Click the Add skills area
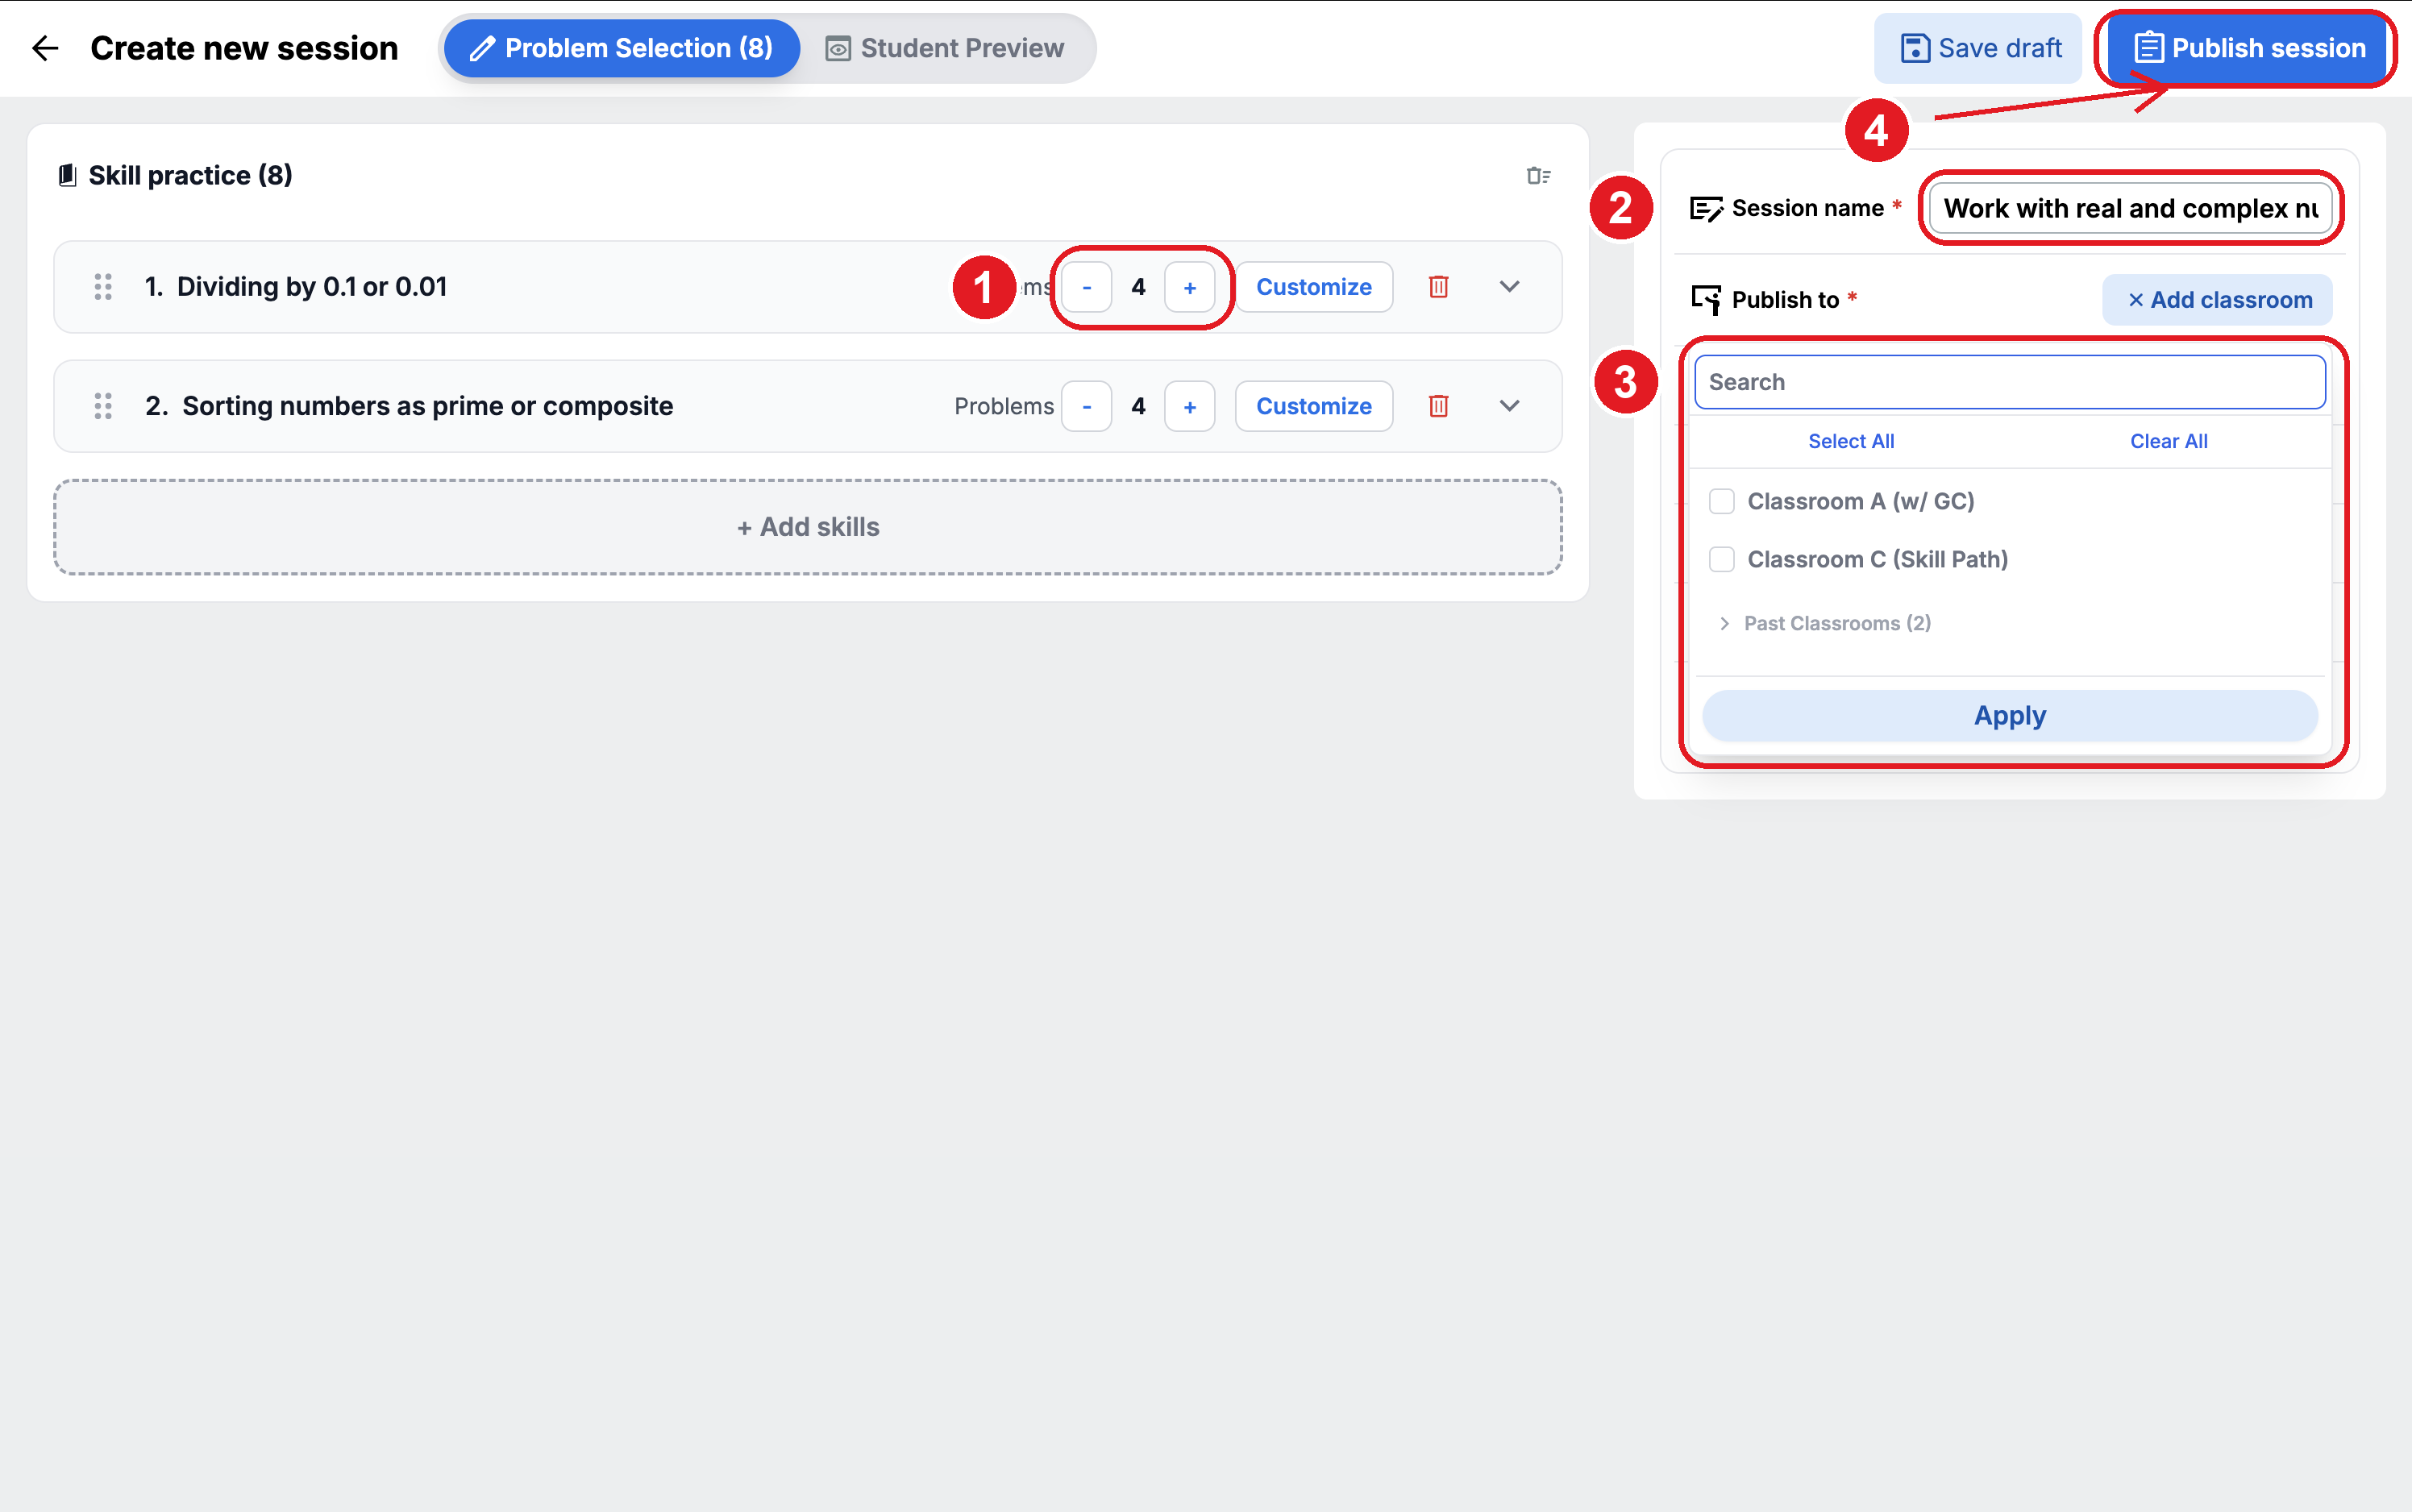The image size is (2412, 1512). pyautogui.click(x=808, y=527)
